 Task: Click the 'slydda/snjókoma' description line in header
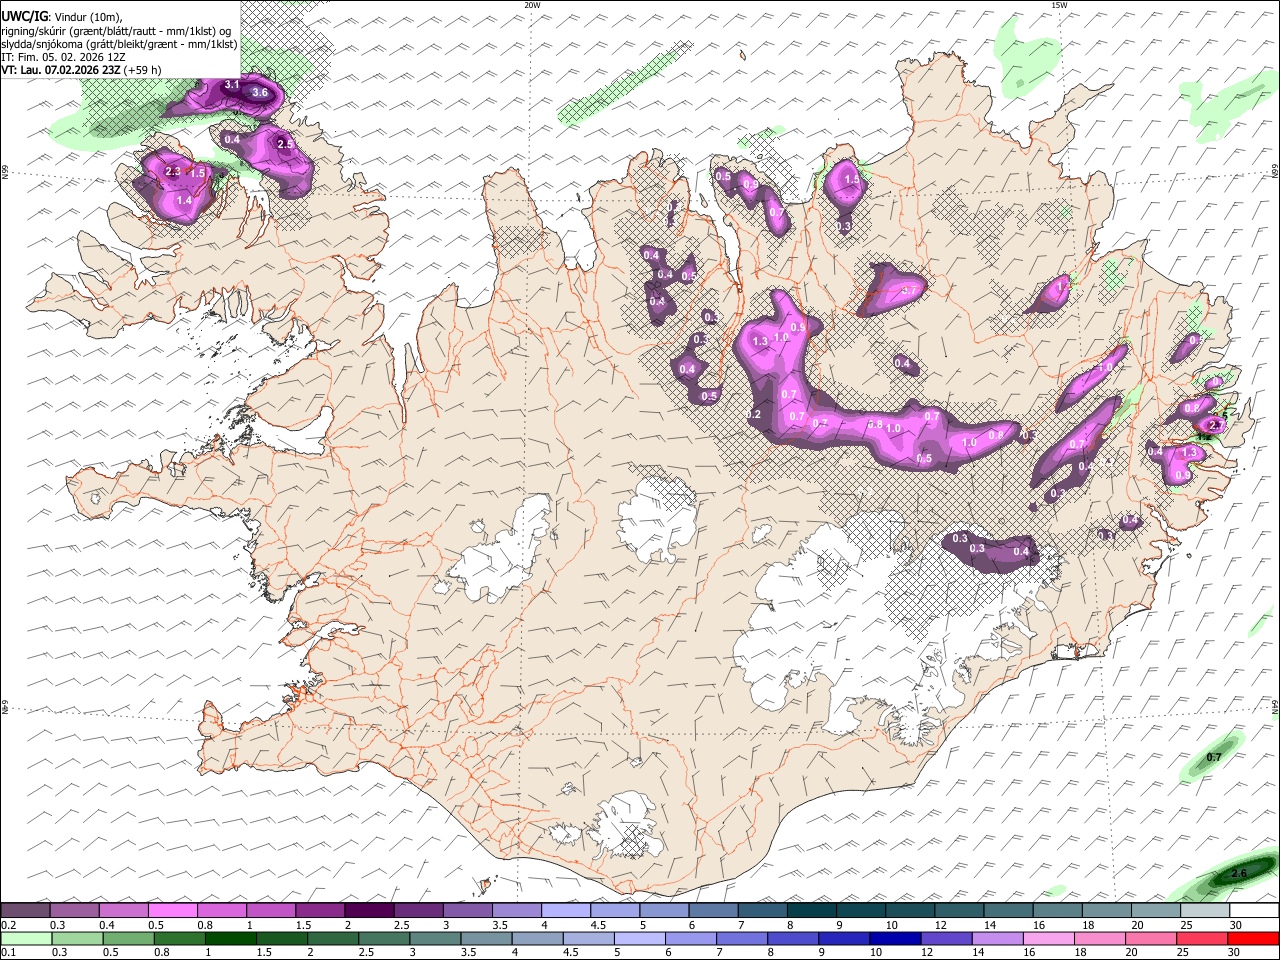(119, 44)
